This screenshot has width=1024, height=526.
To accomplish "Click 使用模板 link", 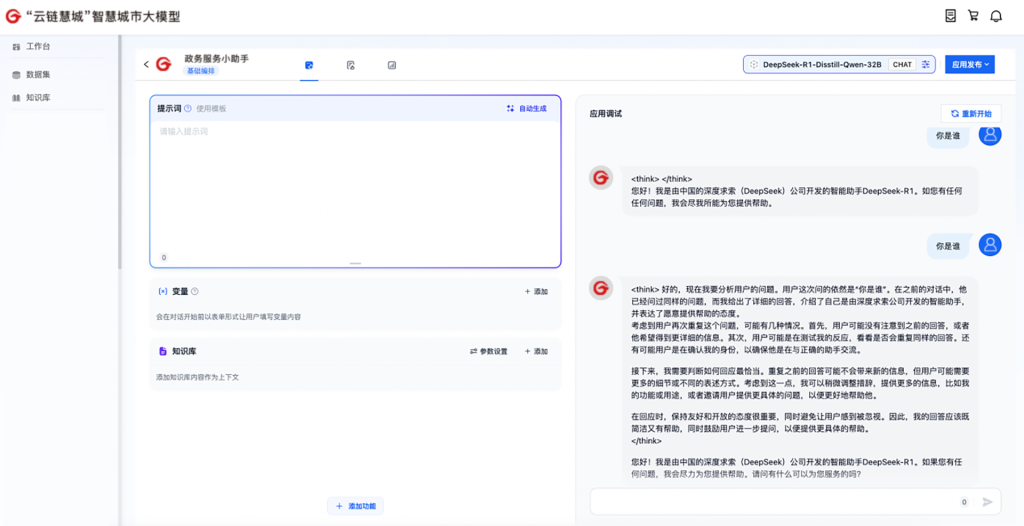I will [x=211, y=108].
